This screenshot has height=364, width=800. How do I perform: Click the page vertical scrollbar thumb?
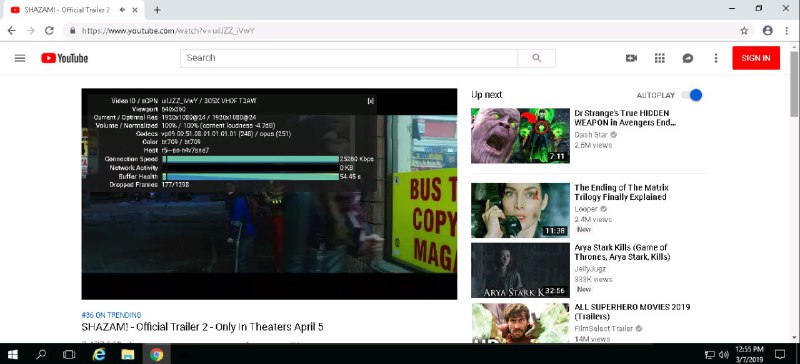pyautogui.click(x=795, y=84)
